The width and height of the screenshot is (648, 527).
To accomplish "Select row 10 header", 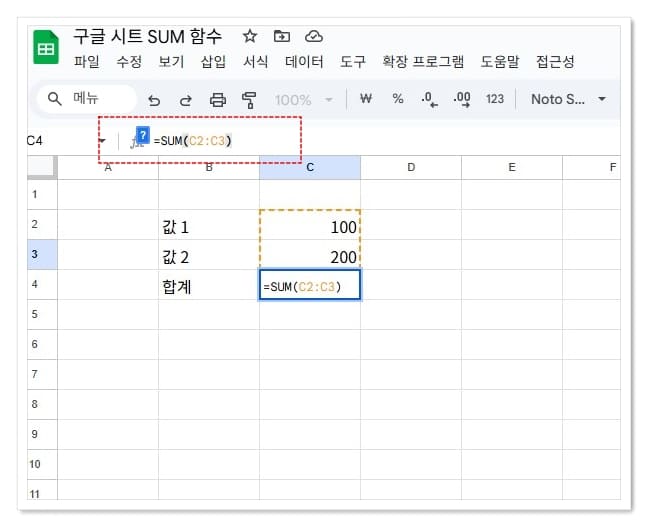I will (x=42, y=464).
